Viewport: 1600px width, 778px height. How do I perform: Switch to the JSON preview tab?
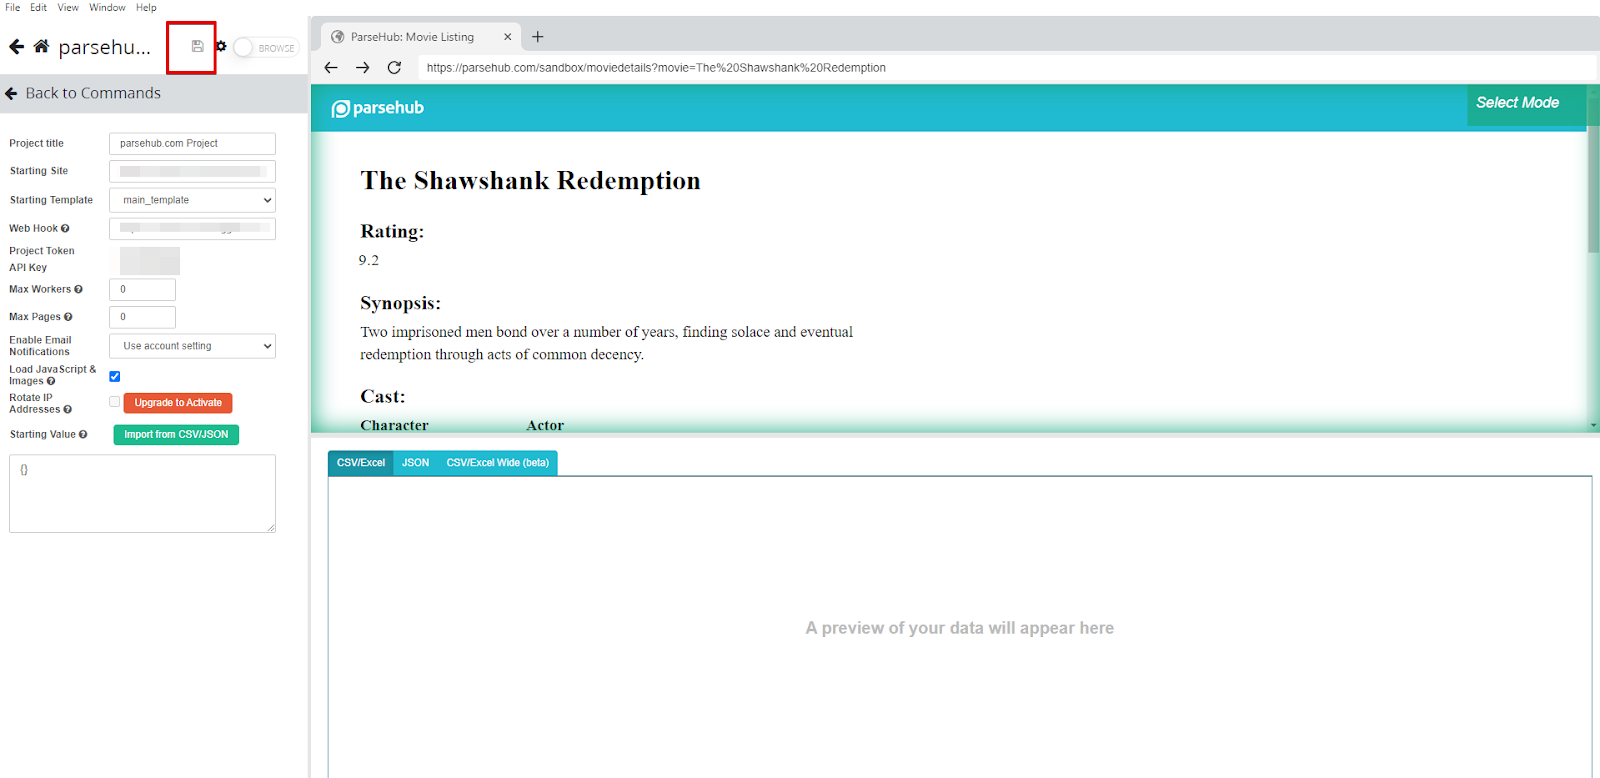tap(416, 463)
